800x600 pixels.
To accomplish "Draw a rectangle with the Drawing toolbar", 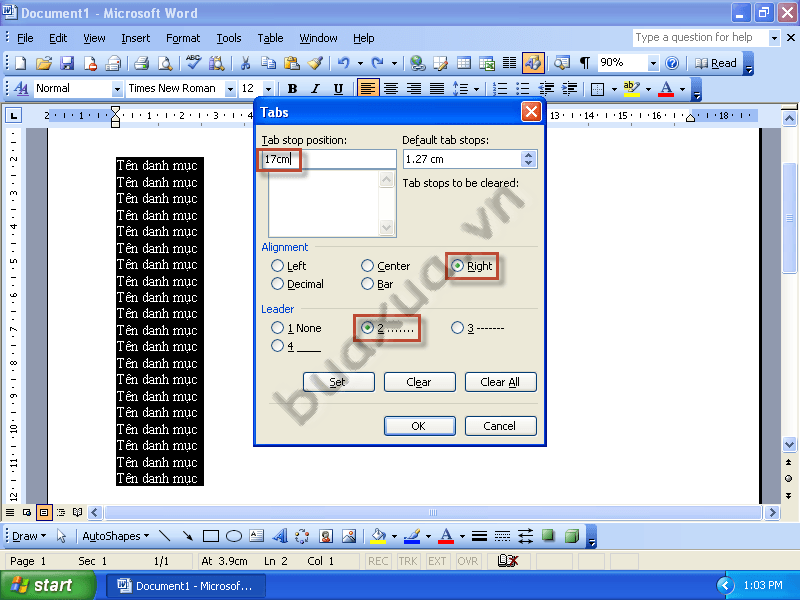I will [x=211, y=536].
